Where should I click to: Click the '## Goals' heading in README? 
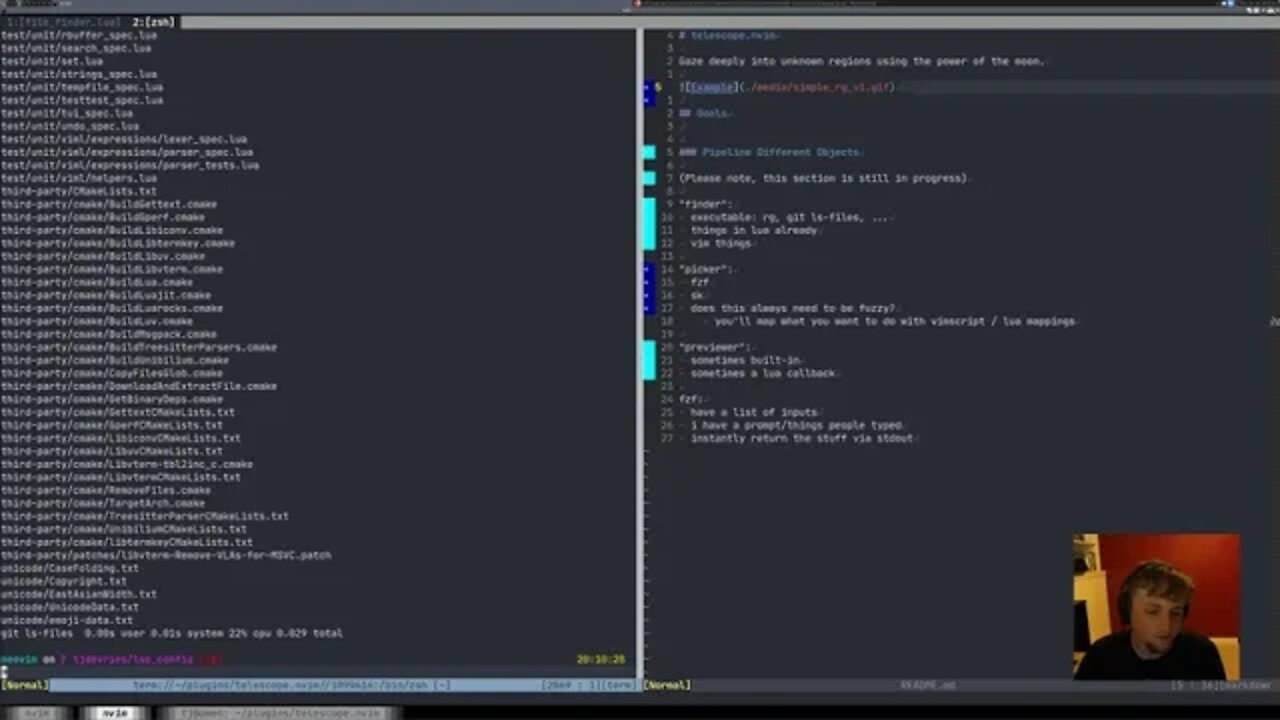704,113
